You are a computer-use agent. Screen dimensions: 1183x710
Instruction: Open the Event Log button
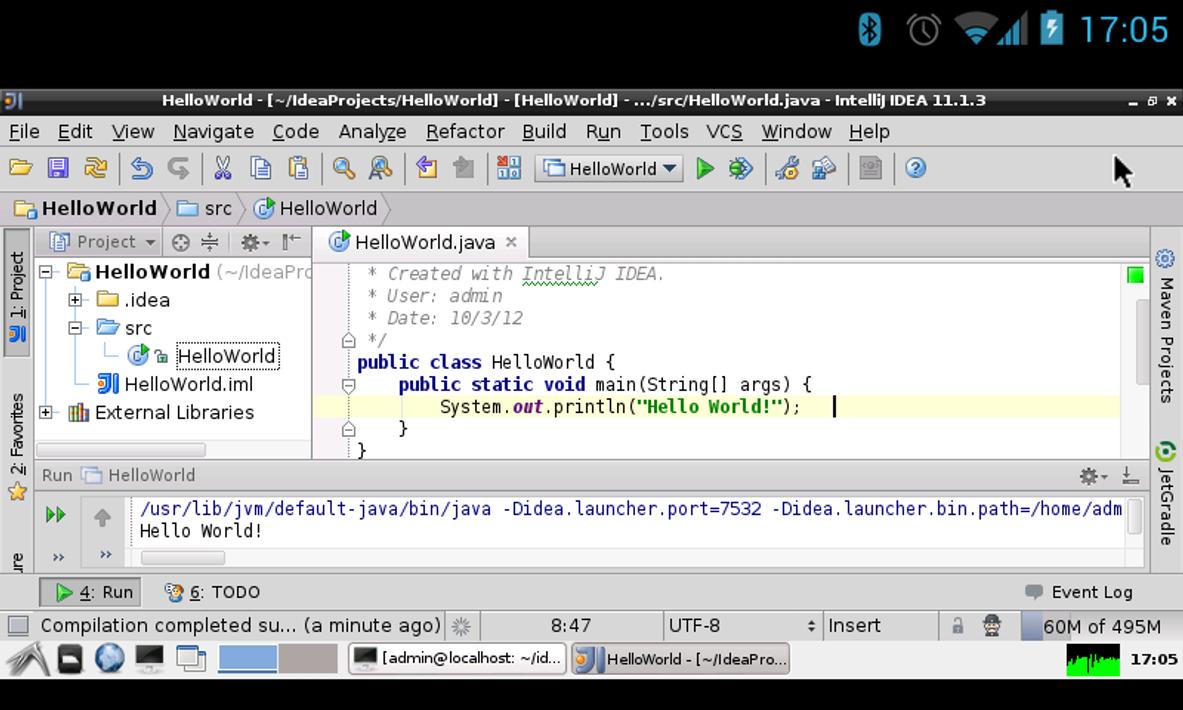click(x=1079, y=592)
